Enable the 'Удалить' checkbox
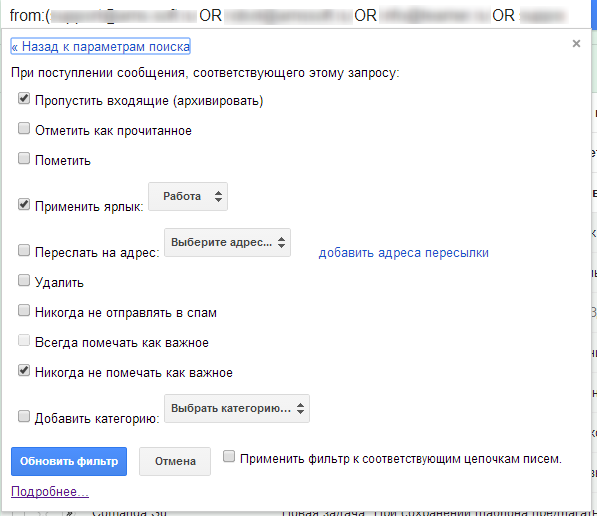This screenshot has width=597, height=516. [x=24, y=281]
